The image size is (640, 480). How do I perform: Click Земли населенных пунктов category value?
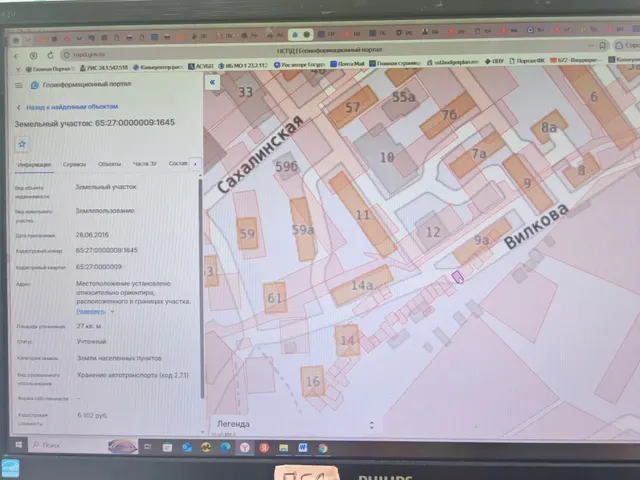click(x=119, y=358)
